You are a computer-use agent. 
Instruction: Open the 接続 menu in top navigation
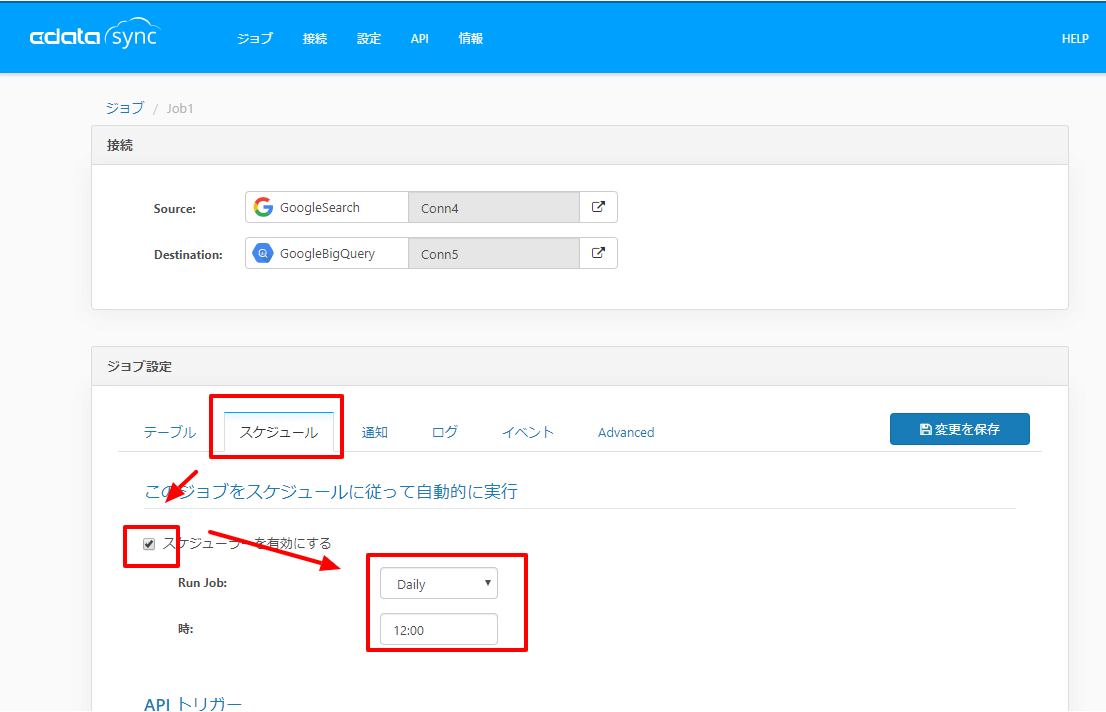(315, 39)
